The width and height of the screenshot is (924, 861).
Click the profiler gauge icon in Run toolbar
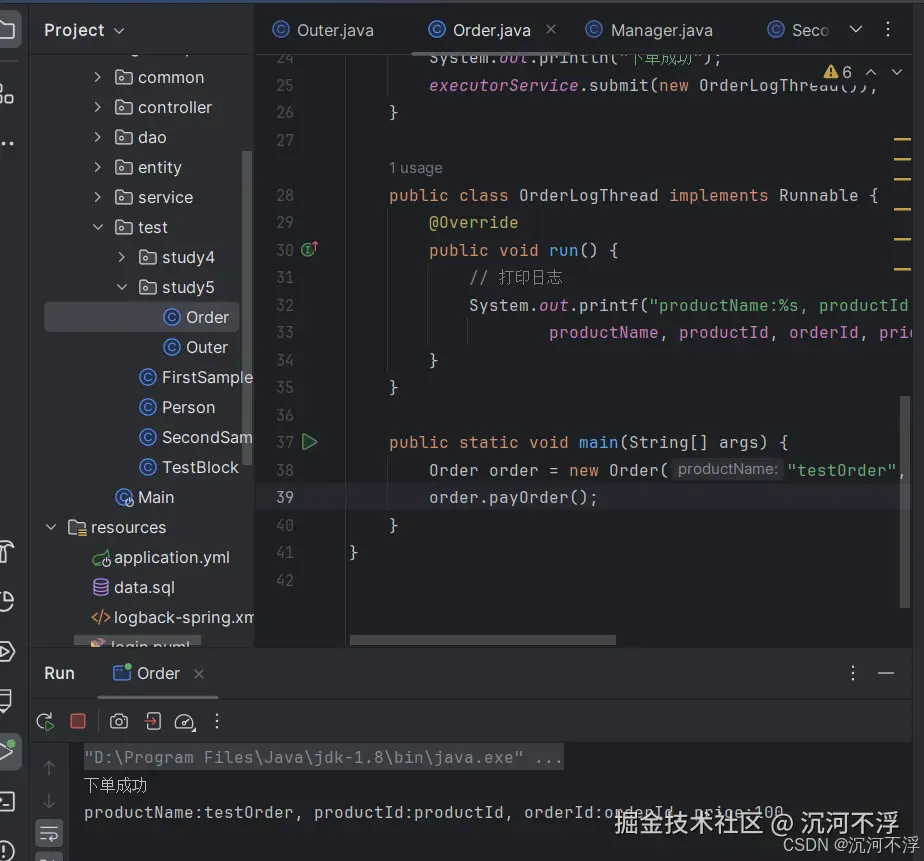(x=184, y=722)
